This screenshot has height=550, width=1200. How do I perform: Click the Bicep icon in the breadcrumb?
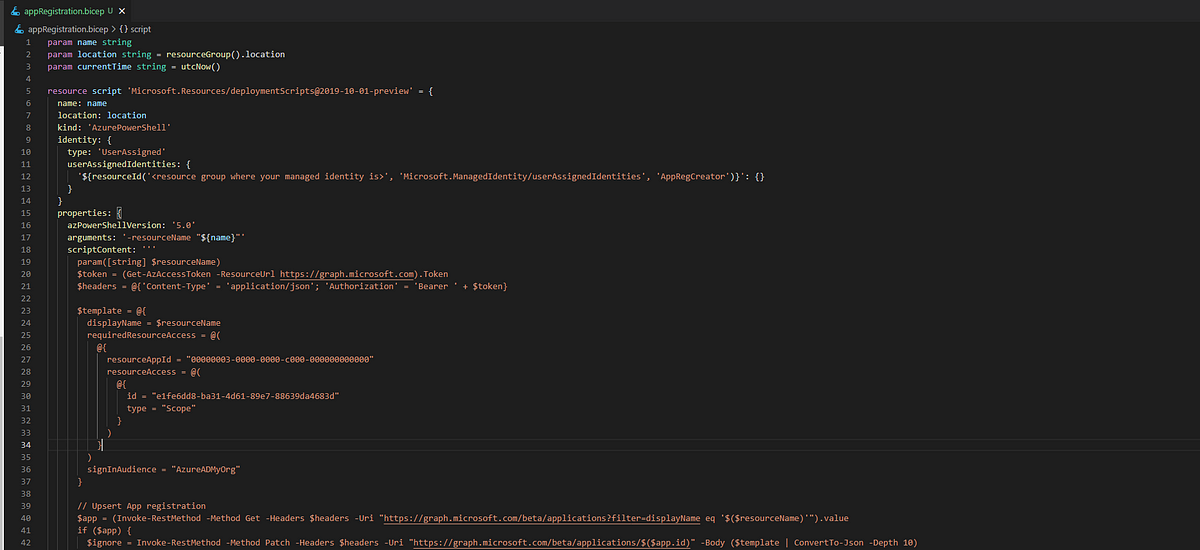tap(19, 29)
